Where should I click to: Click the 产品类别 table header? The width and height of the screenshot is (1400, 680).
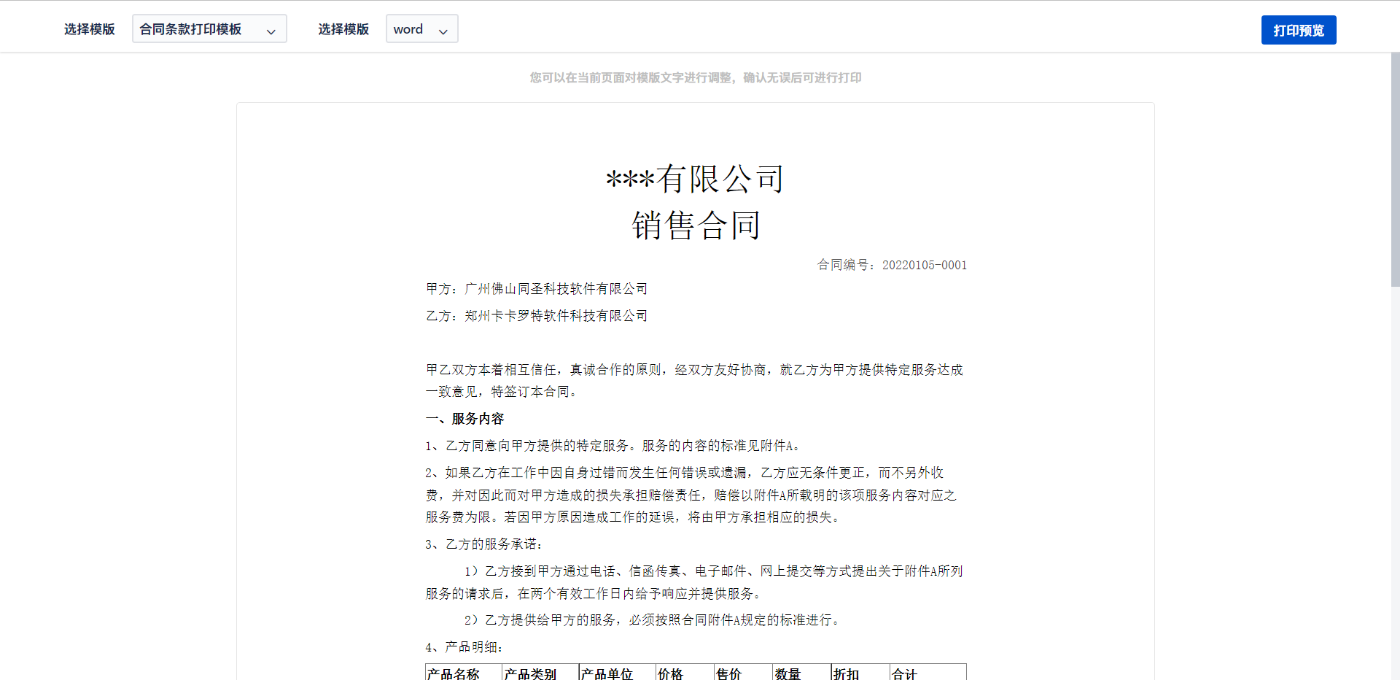point(541,673)
